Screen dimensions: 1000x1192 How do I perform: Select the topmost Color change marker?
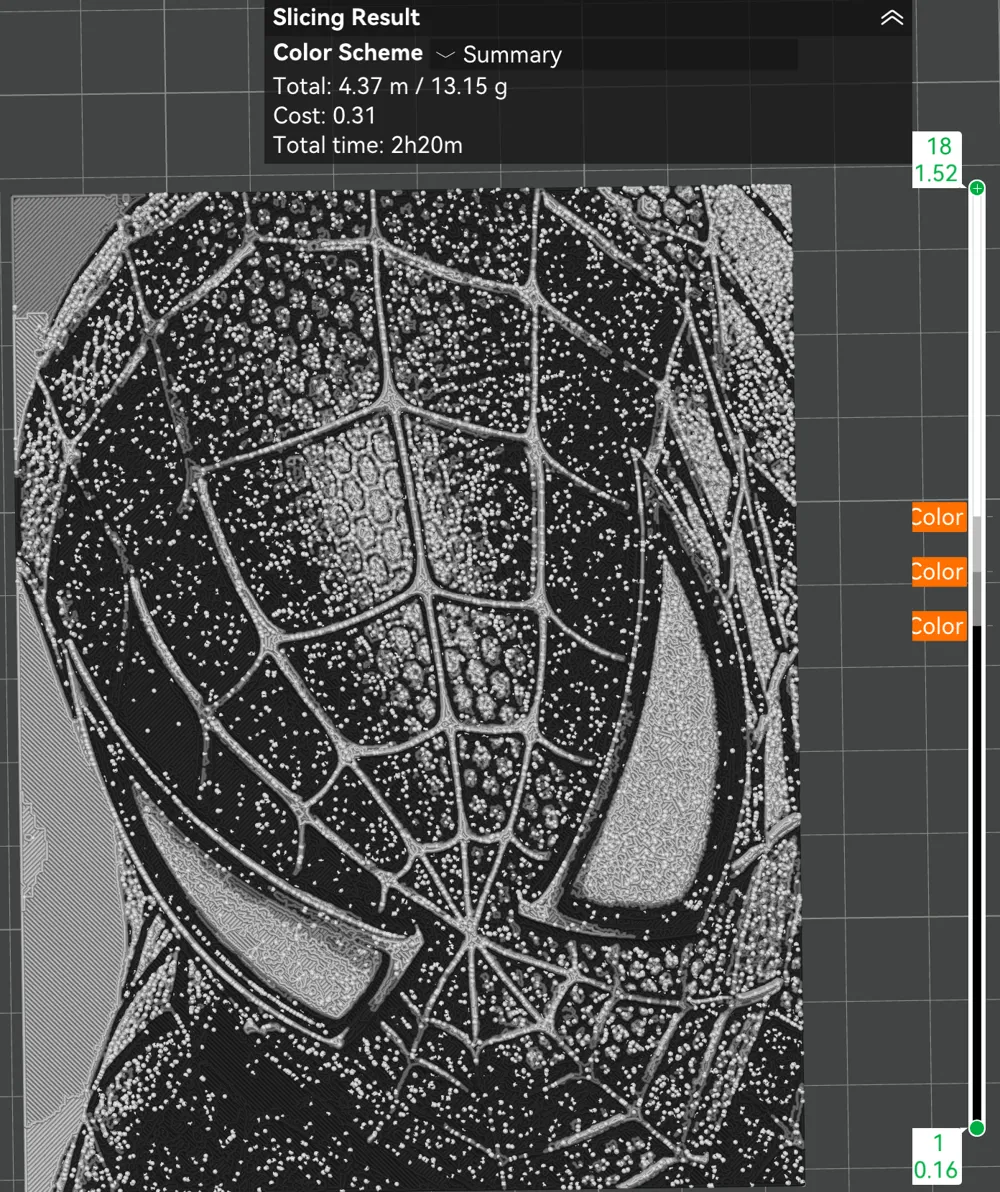tap(939, 517)
